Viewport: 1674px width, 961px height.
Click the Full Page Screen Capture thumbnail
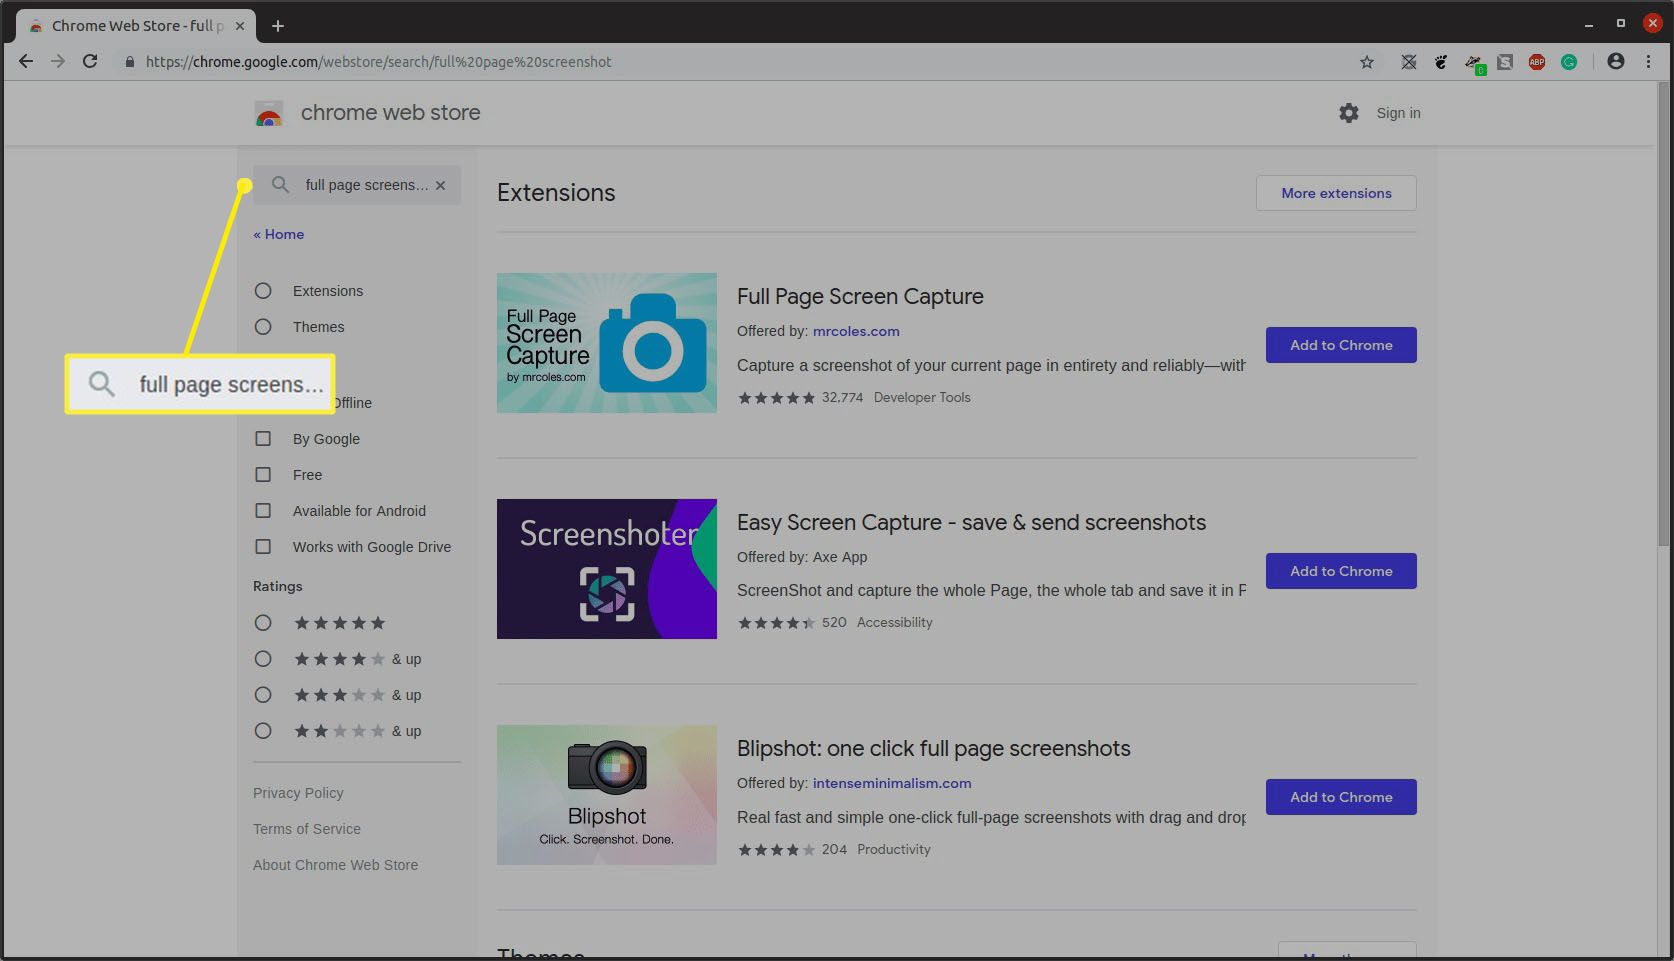(607, 343)
